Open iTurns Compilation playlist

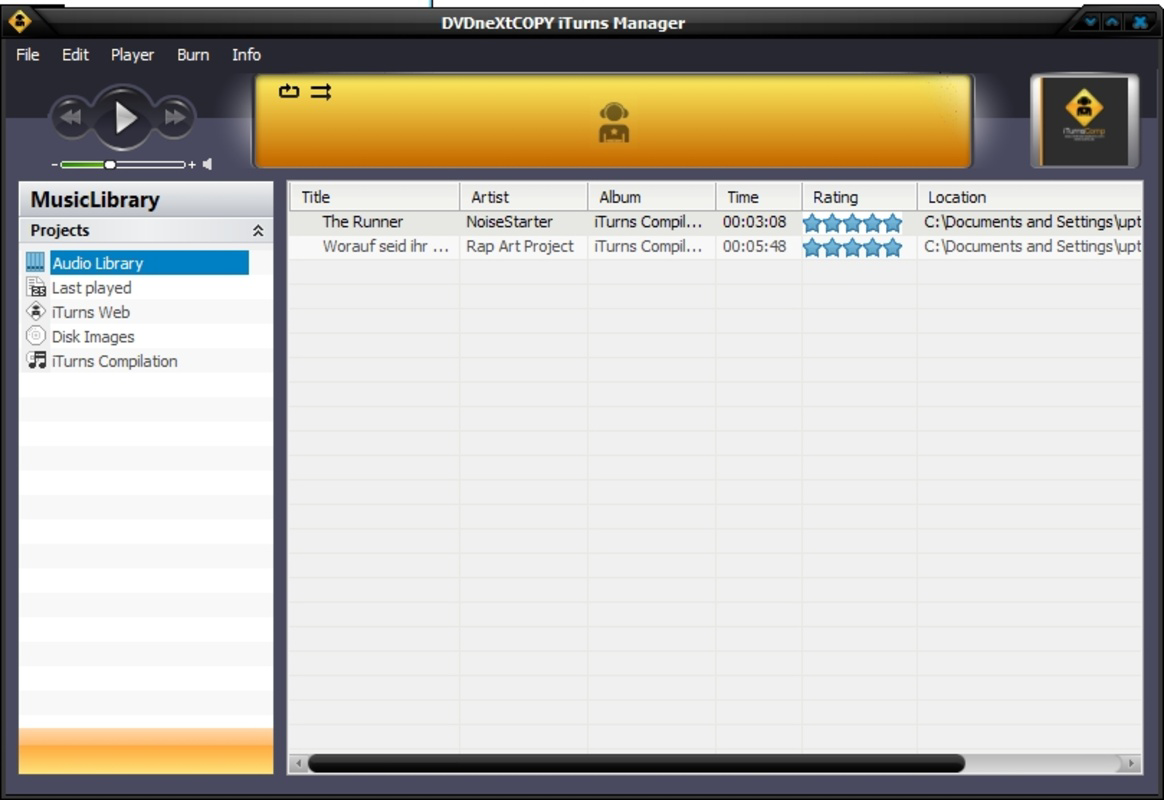coord(114,361)
